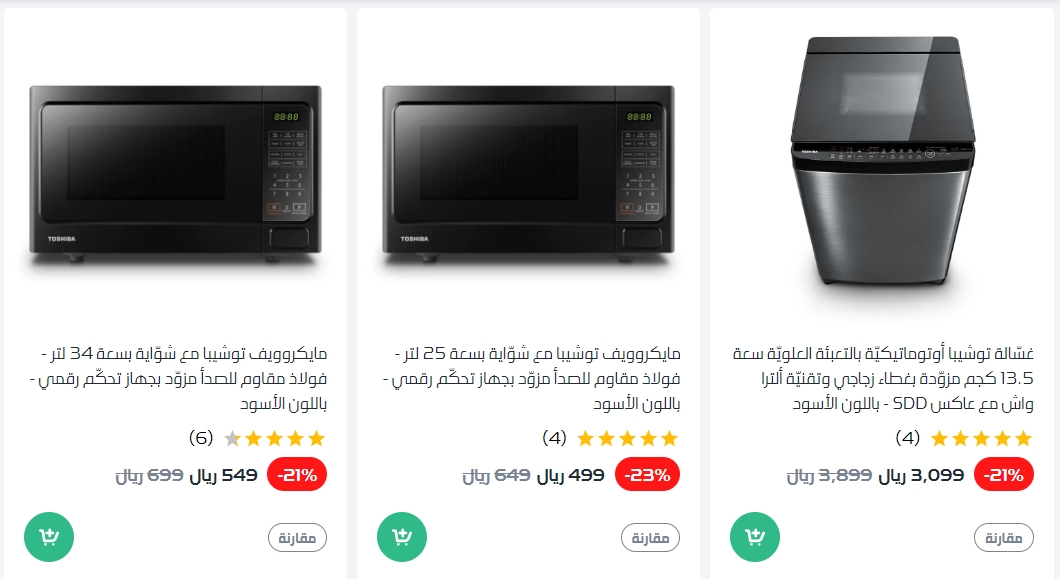Viewport: 1060px width, 579px height.
Task: Open the 13.5 كجم washing machine title
Action: [x=883, y=378]
